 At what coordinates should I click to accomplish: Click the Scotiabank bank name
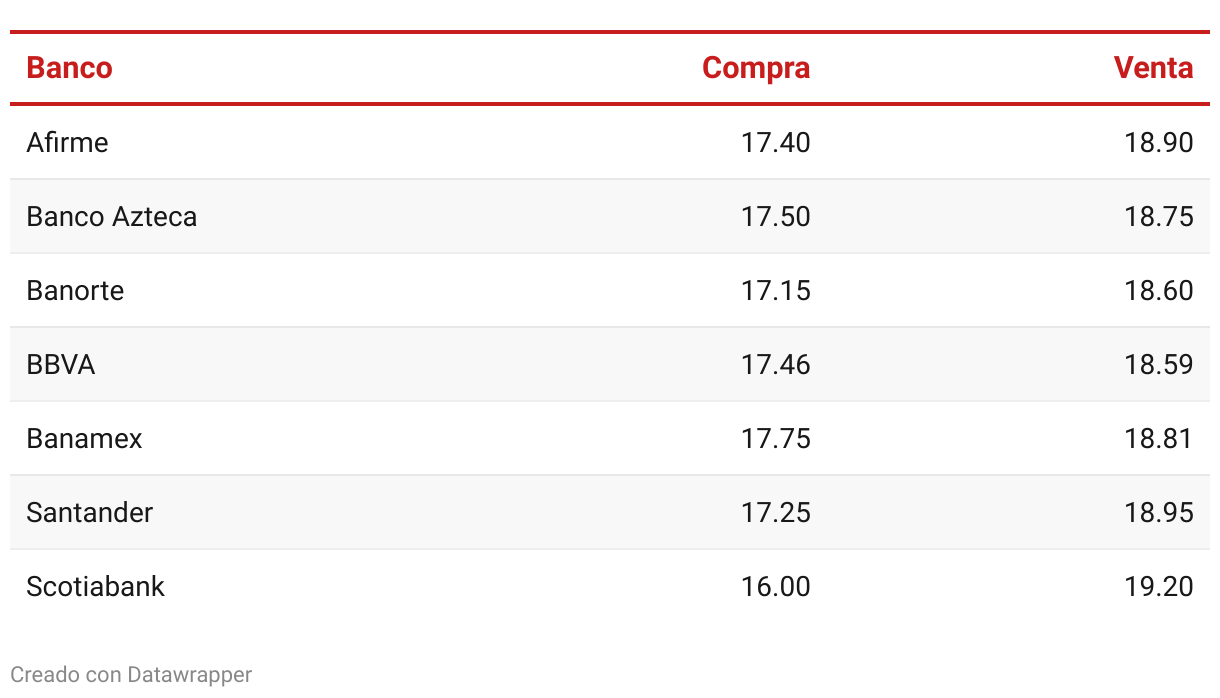(x=95, y=586)
